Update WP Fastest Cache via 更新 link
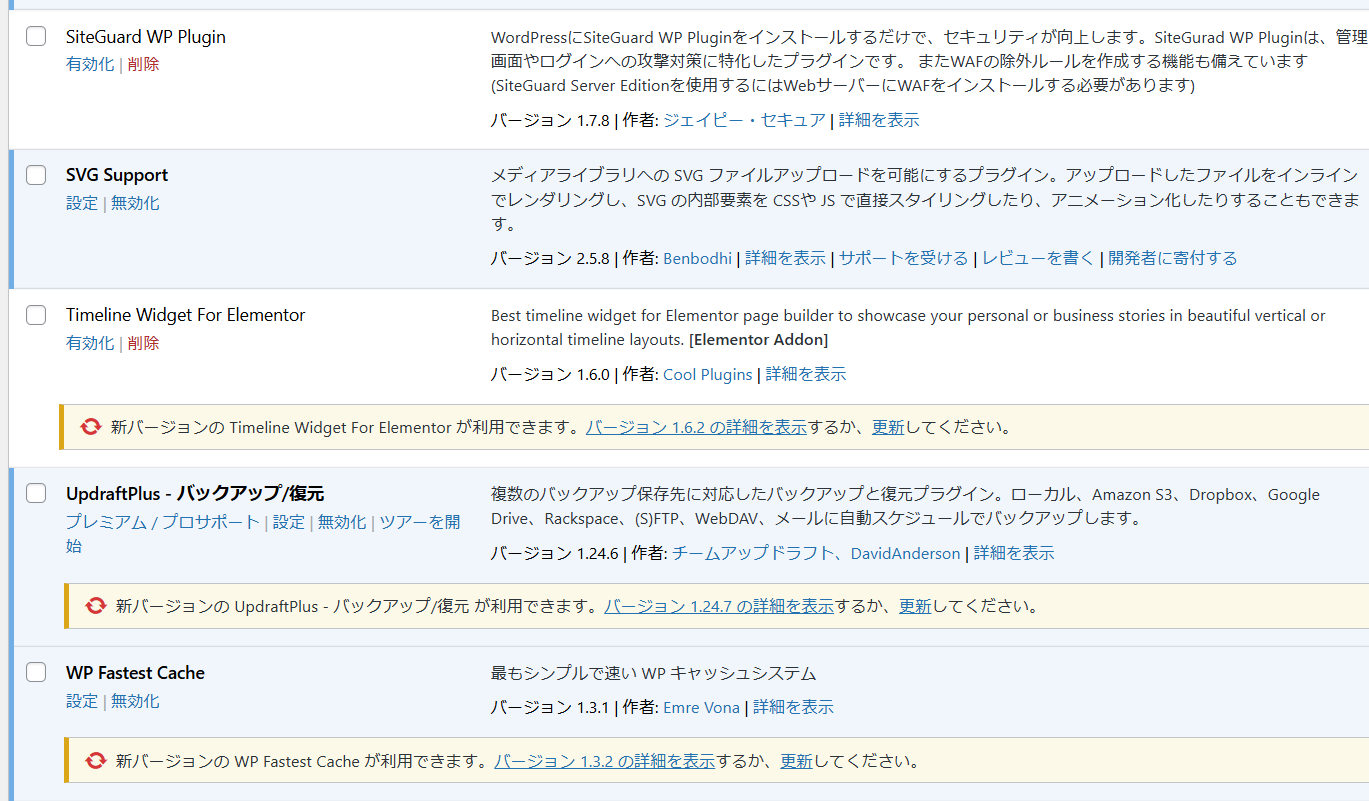1369x801 pixels. coord(797,761)
